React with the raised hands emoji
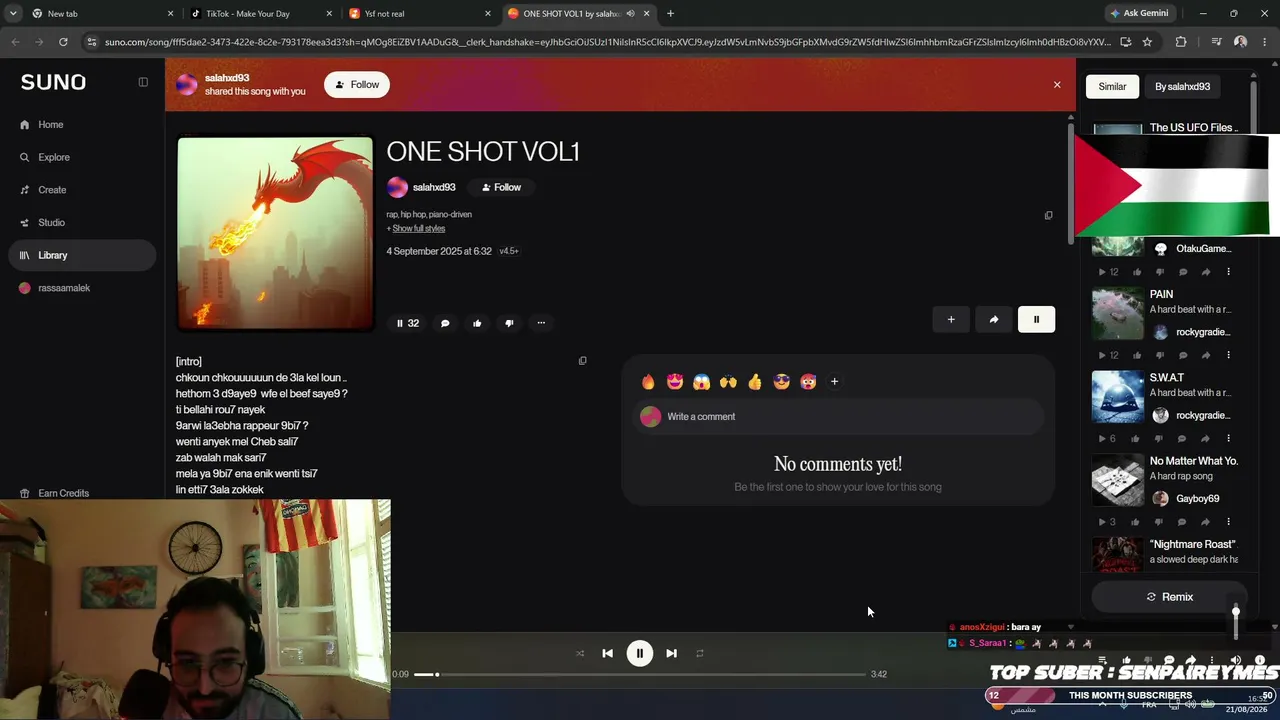The height and width of the screenshot is (720, 1280). coord(728,382)
